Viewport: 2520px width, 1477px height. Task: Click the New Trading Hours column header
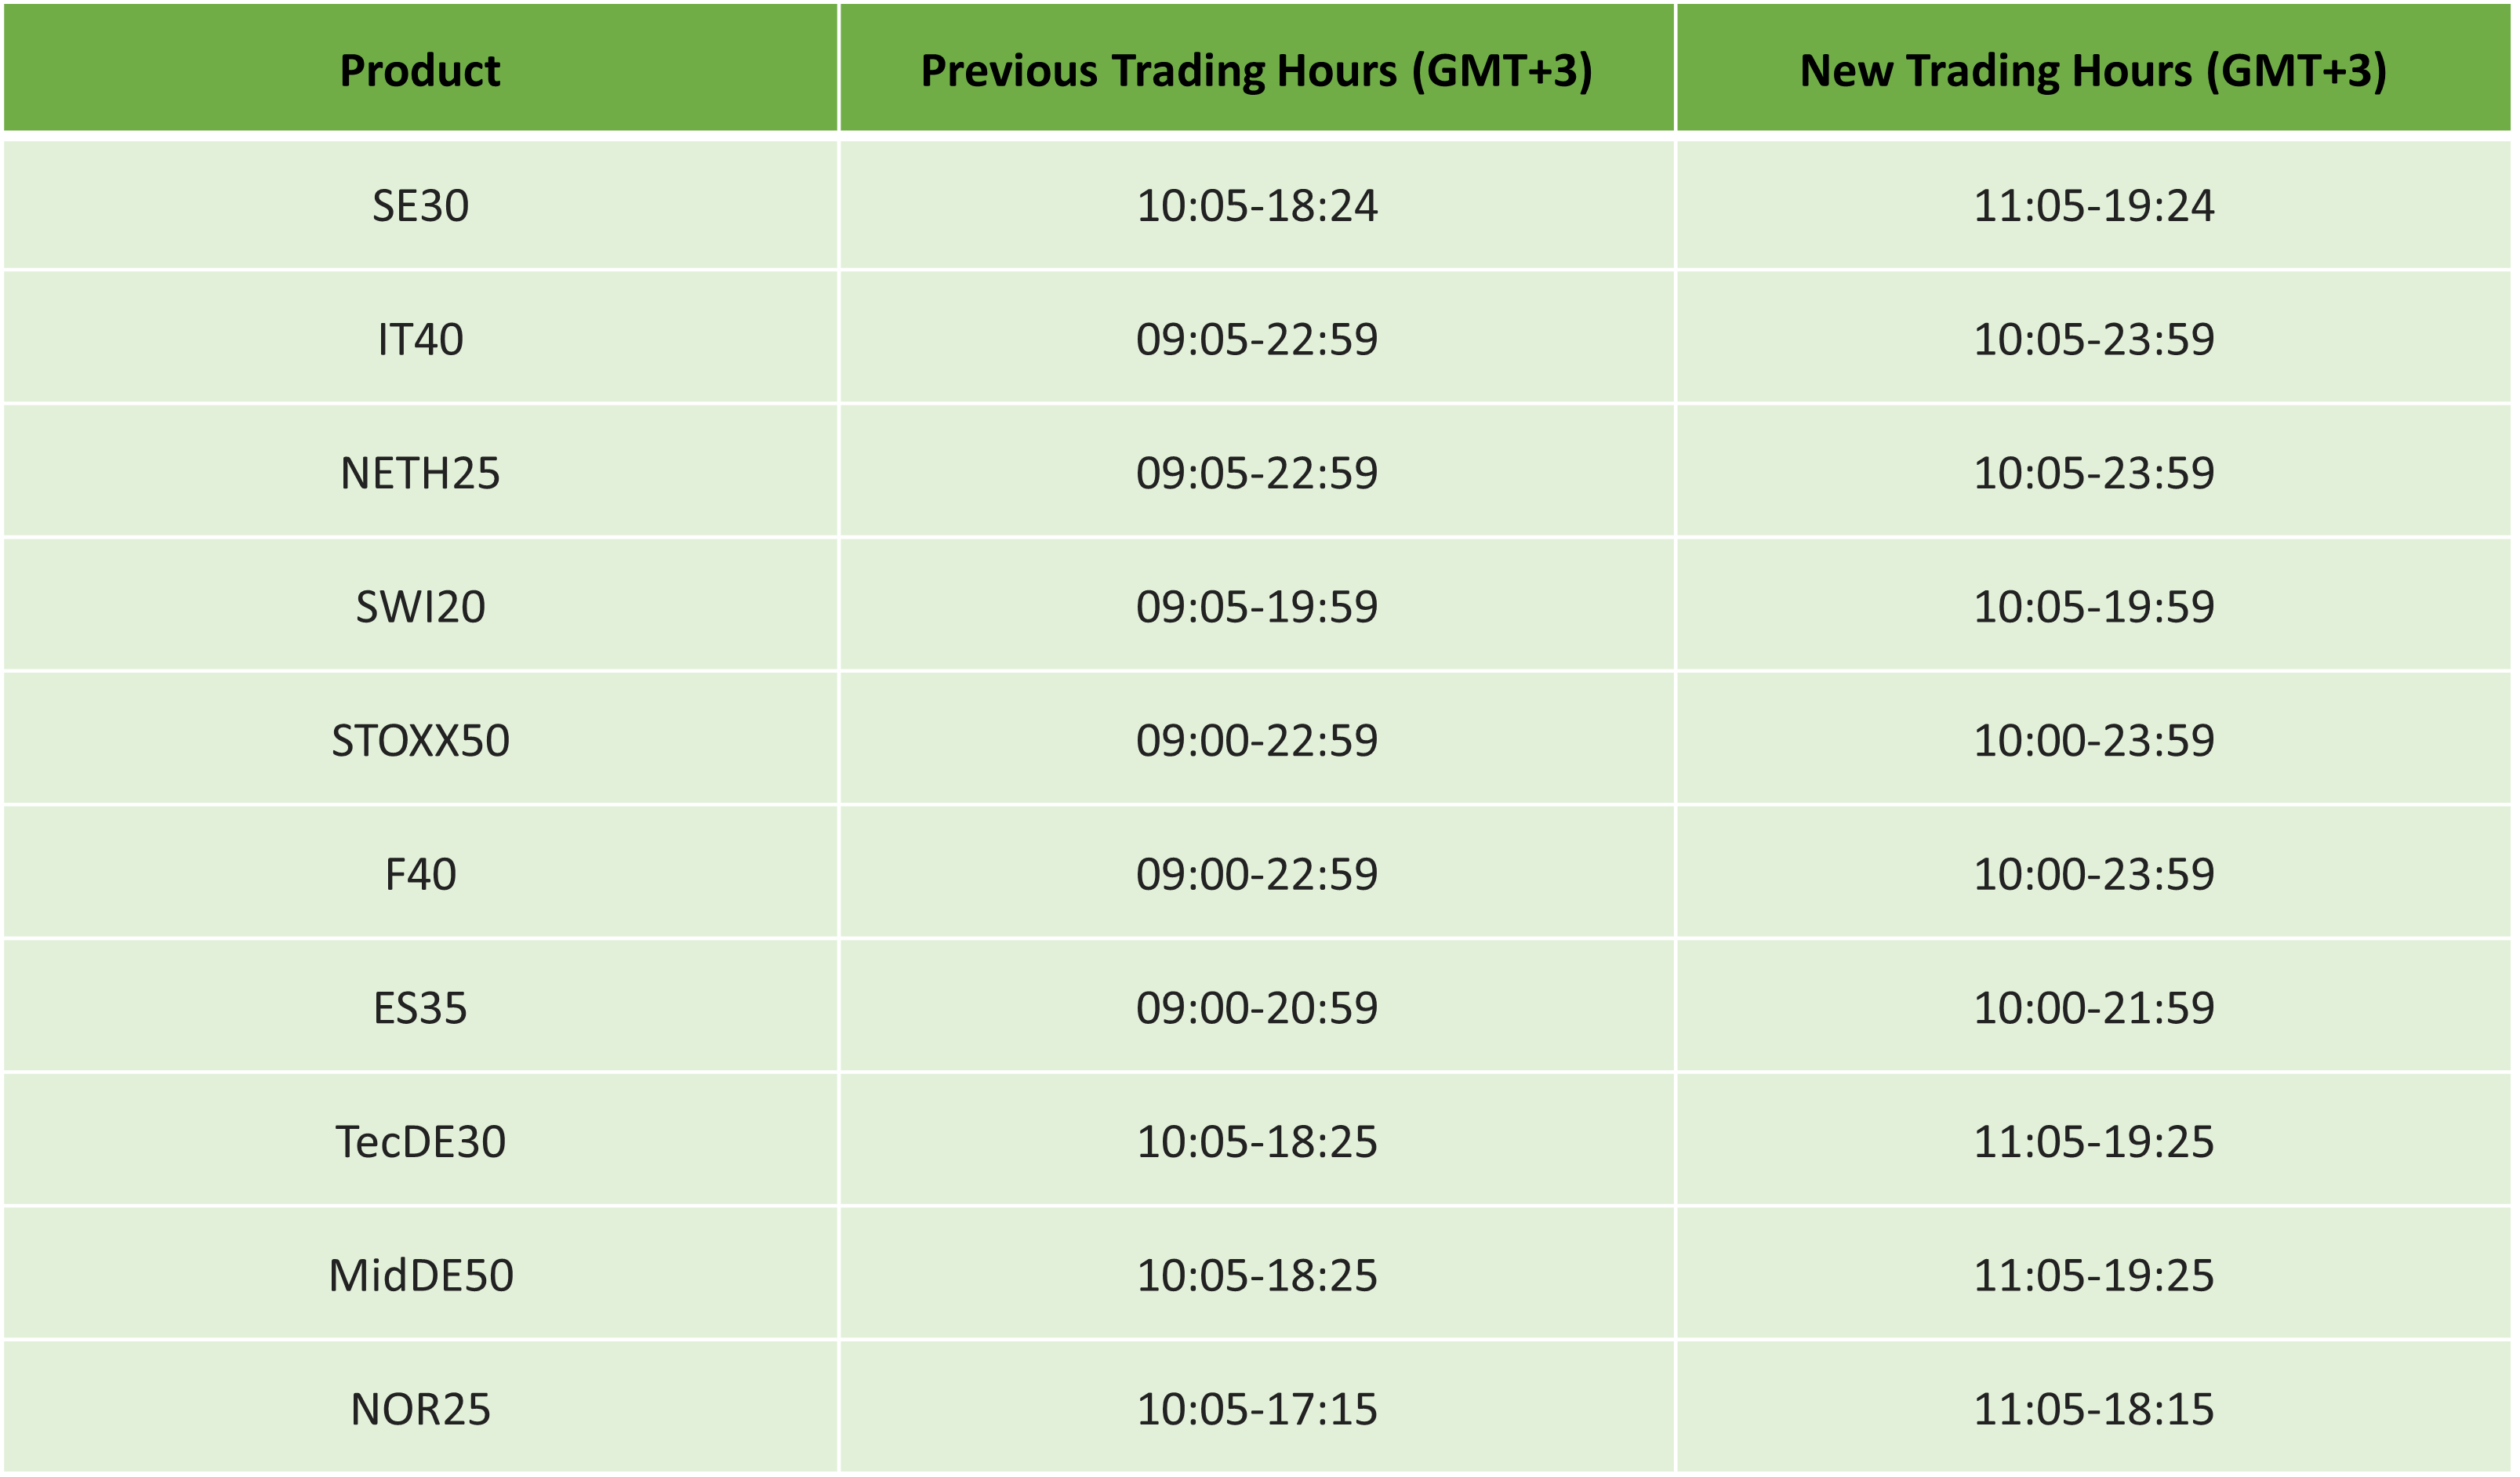tap(2093, 70)
